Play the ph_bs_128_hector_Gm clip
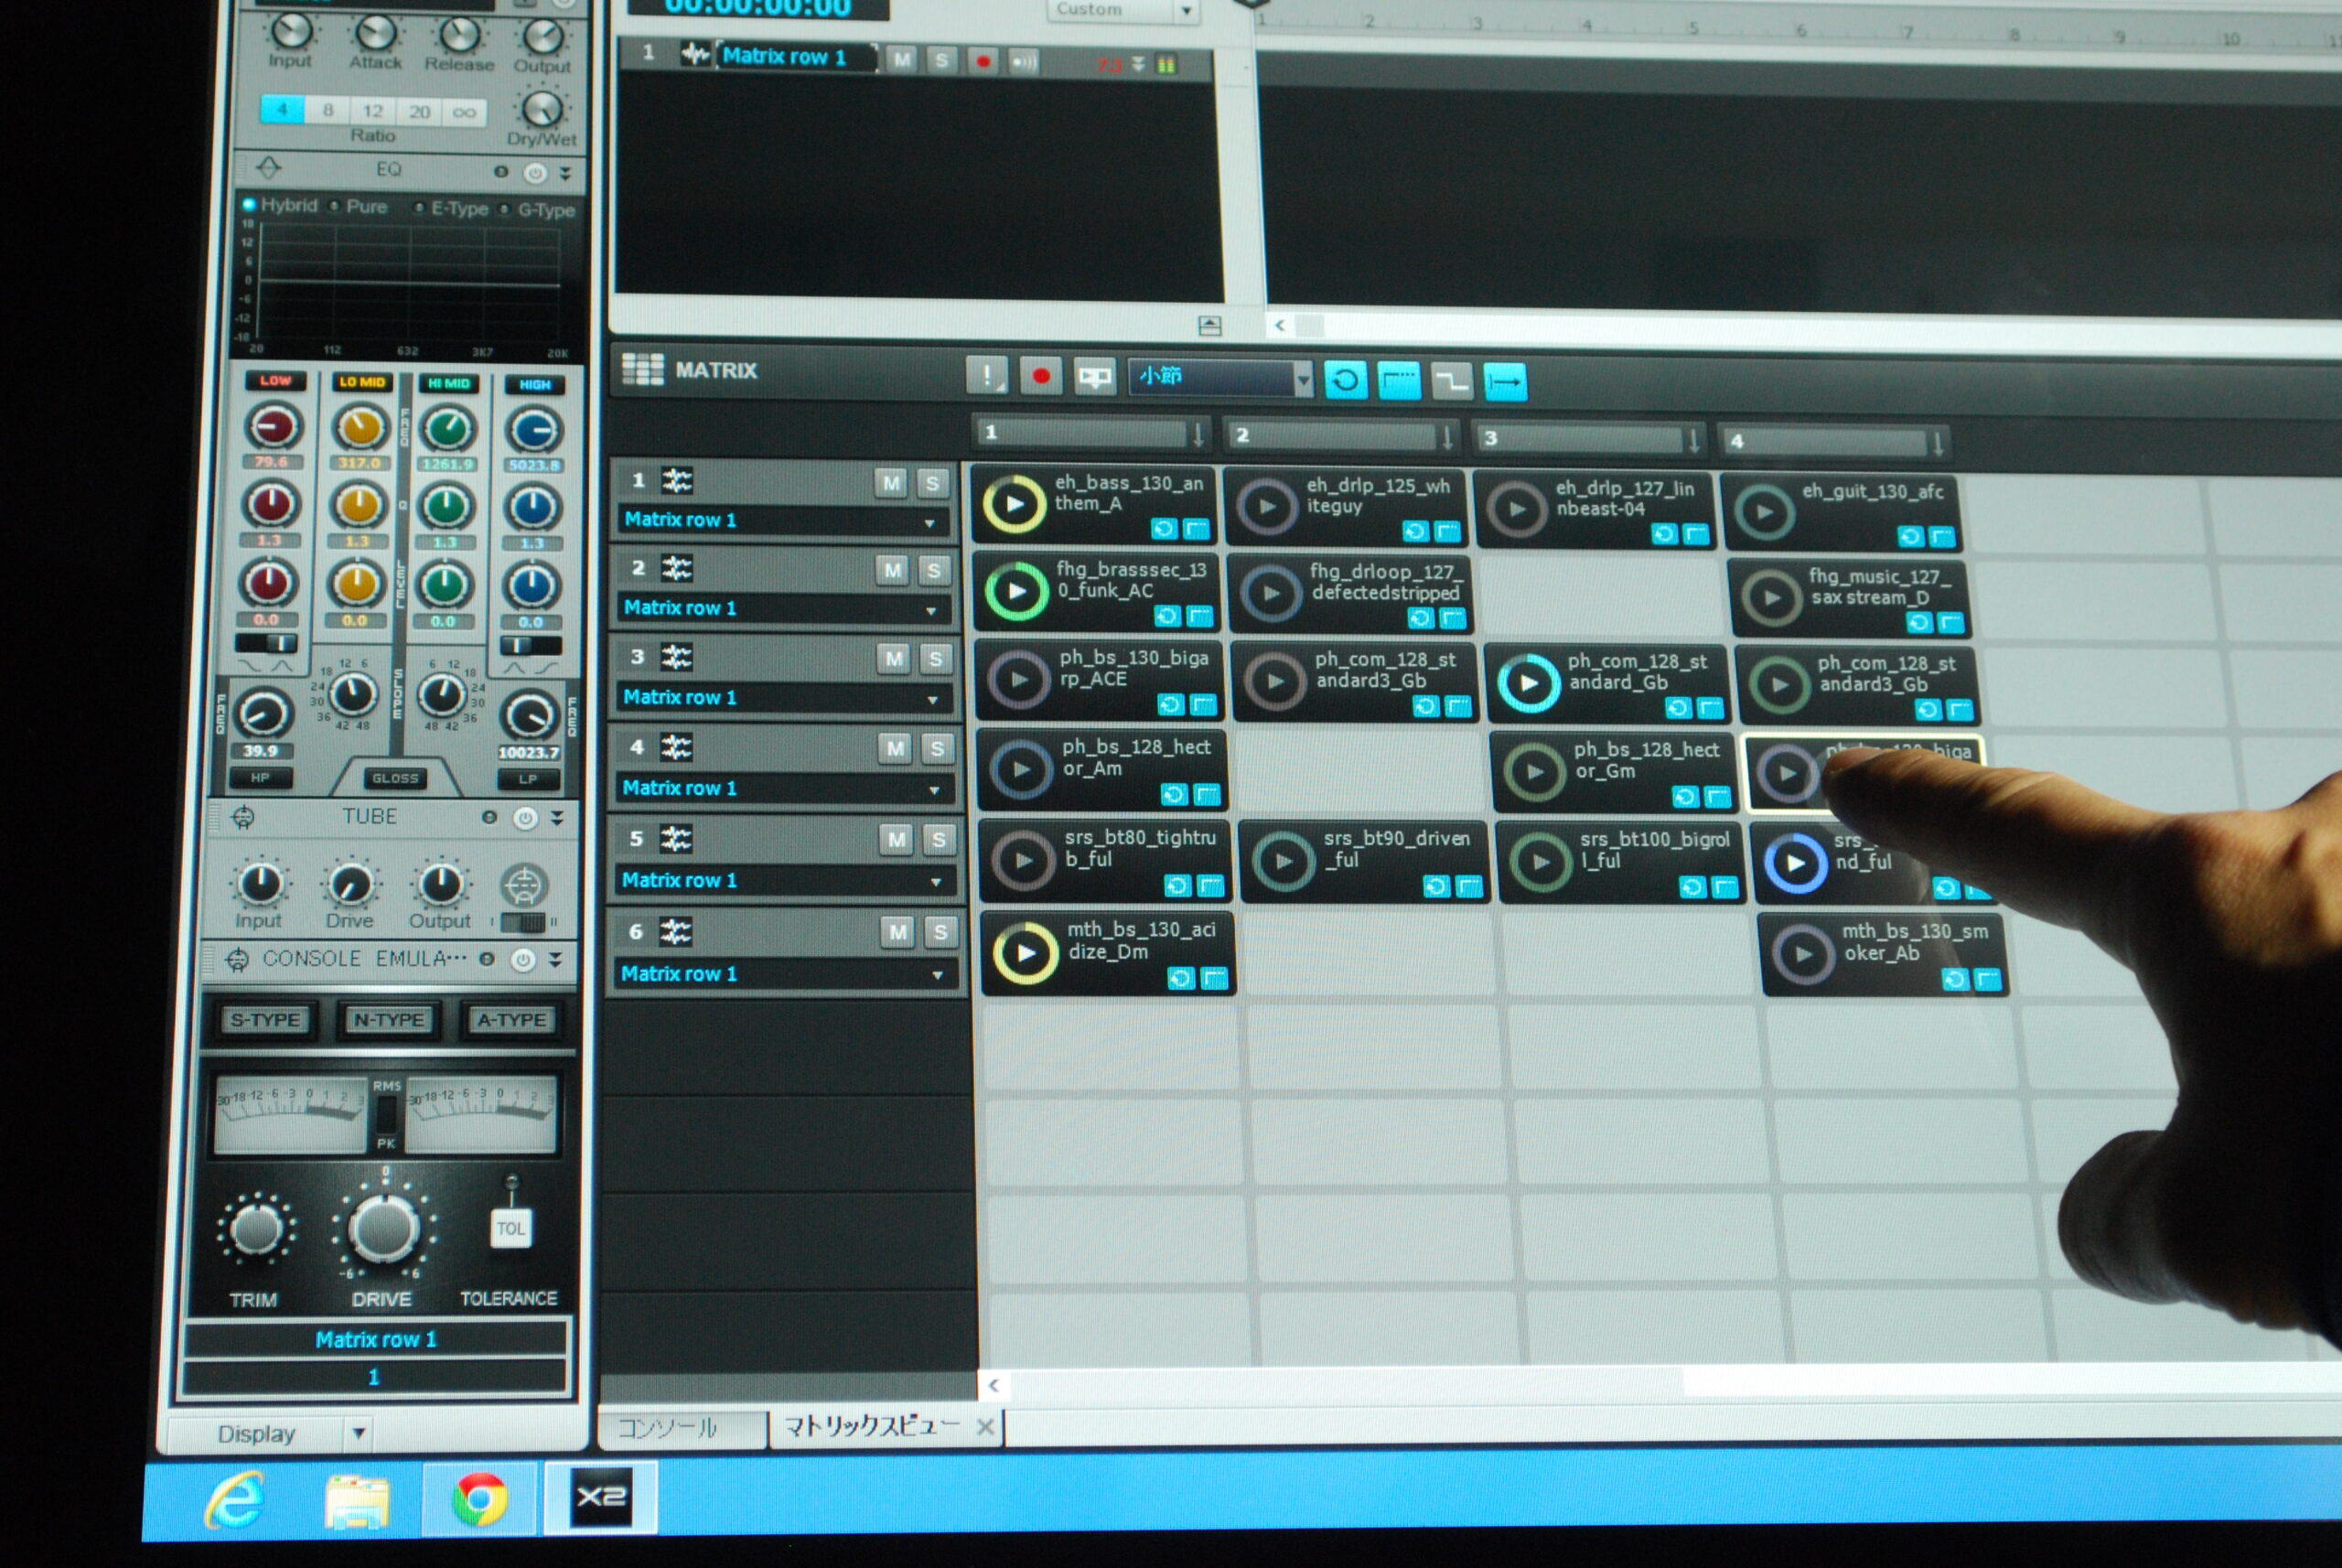This screenshot has height=1568, width=2342. pyautogui.click(x=1534, y=772)
